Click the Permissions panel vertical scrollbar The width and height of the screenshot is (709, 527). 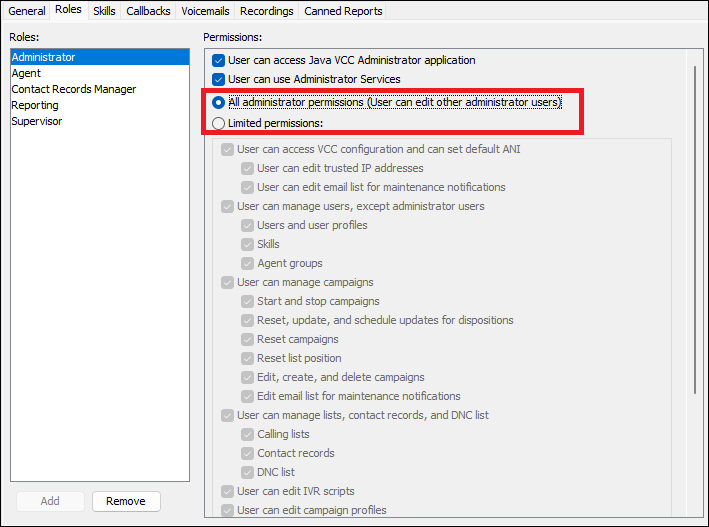pyautogui.click(x=695, y=230)
